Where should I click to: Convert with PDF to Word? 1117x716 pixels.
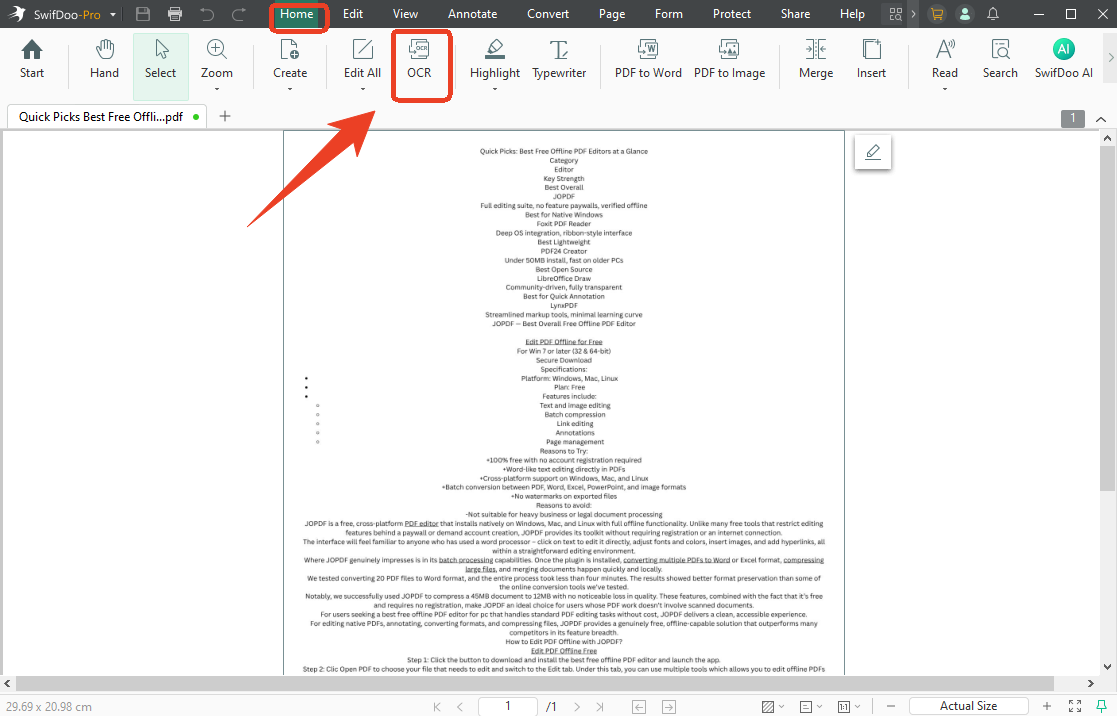[648, 60]
